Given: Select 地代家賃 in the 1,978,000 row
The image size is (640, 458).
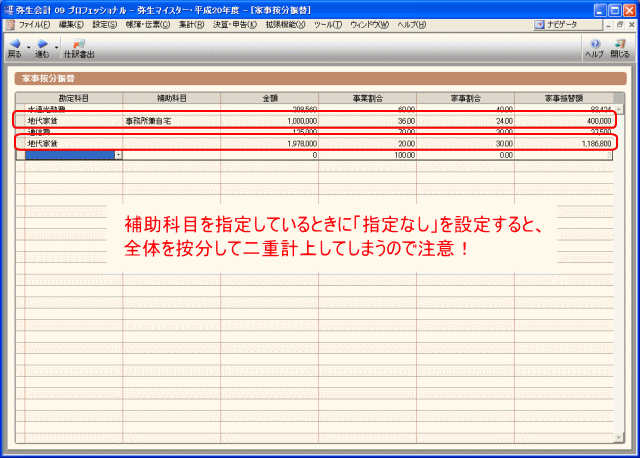Looking at the screenshot, I should pos(73,144).
